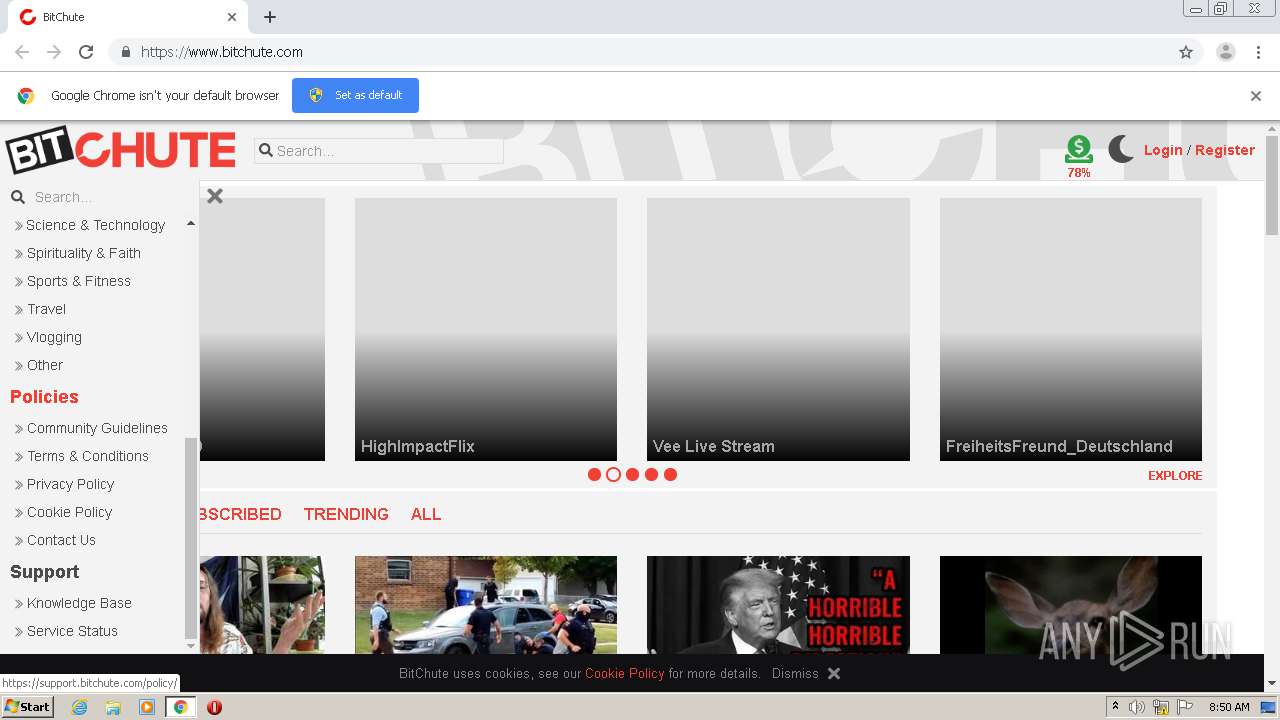Image resolution: width=1280 pixels, height=720 pixels.
Task: Open Sports & Fitness category
Action: coord(78,281)
